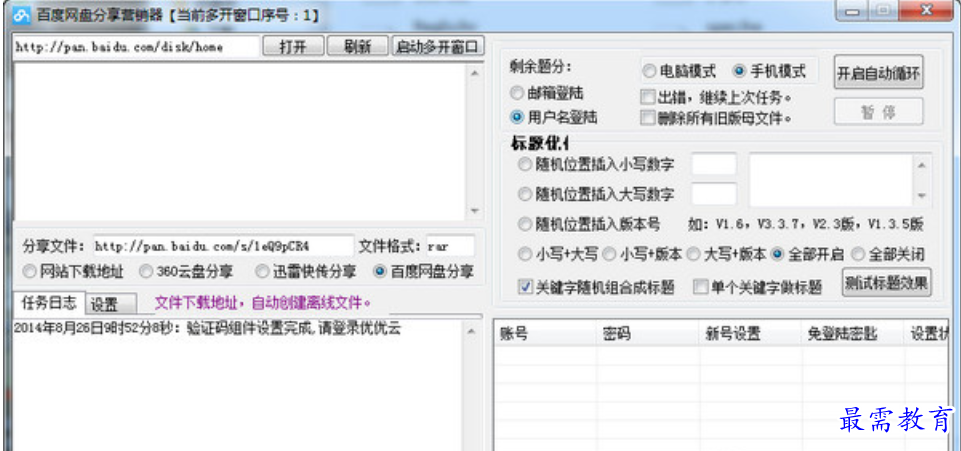Image resolution: width=961 pixels, height=451 pixels.
Task: Select 手机模式 radio button
Action: coord(769,71)
